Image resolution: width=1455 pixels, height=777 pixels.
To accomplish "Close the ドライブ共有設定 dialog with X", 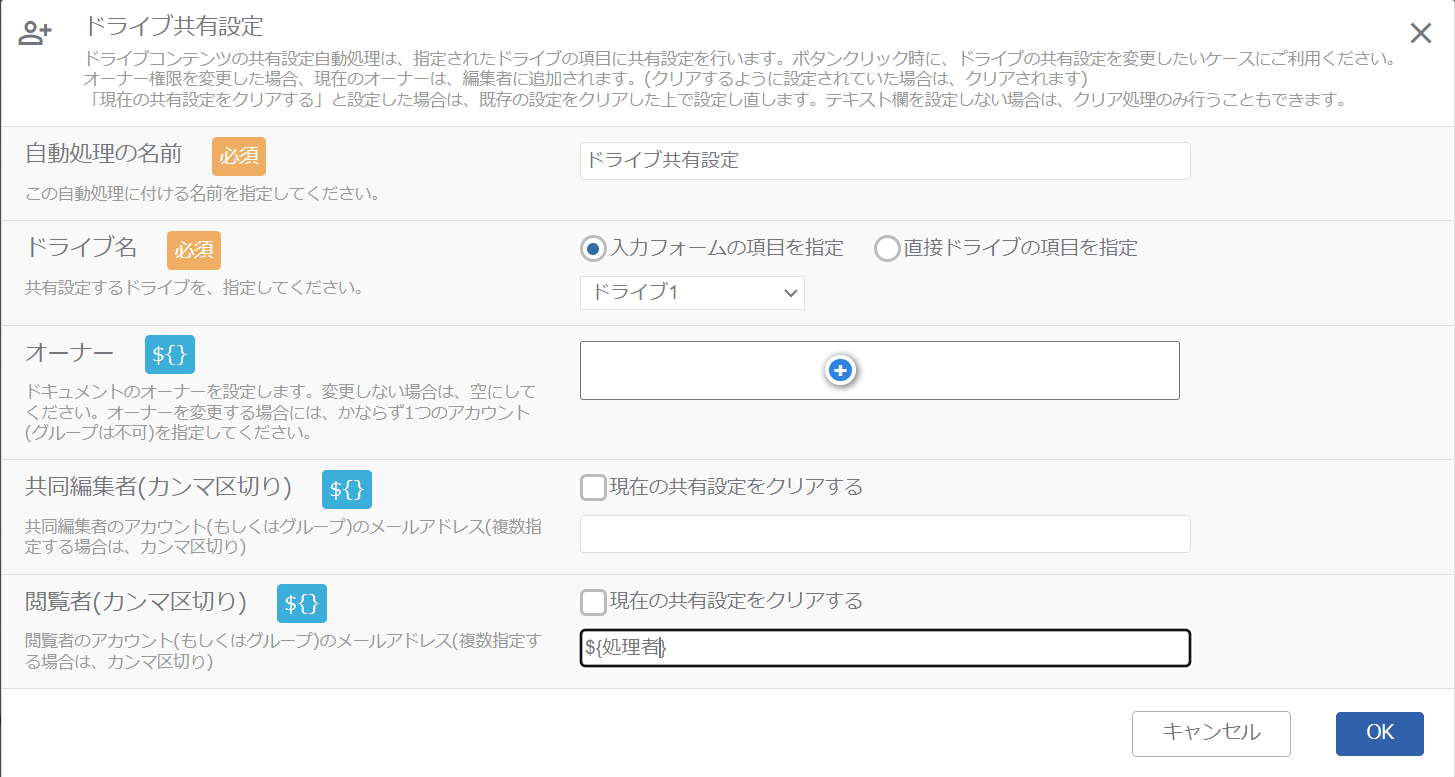I will pyautogui.click(x=1420, y=33).
